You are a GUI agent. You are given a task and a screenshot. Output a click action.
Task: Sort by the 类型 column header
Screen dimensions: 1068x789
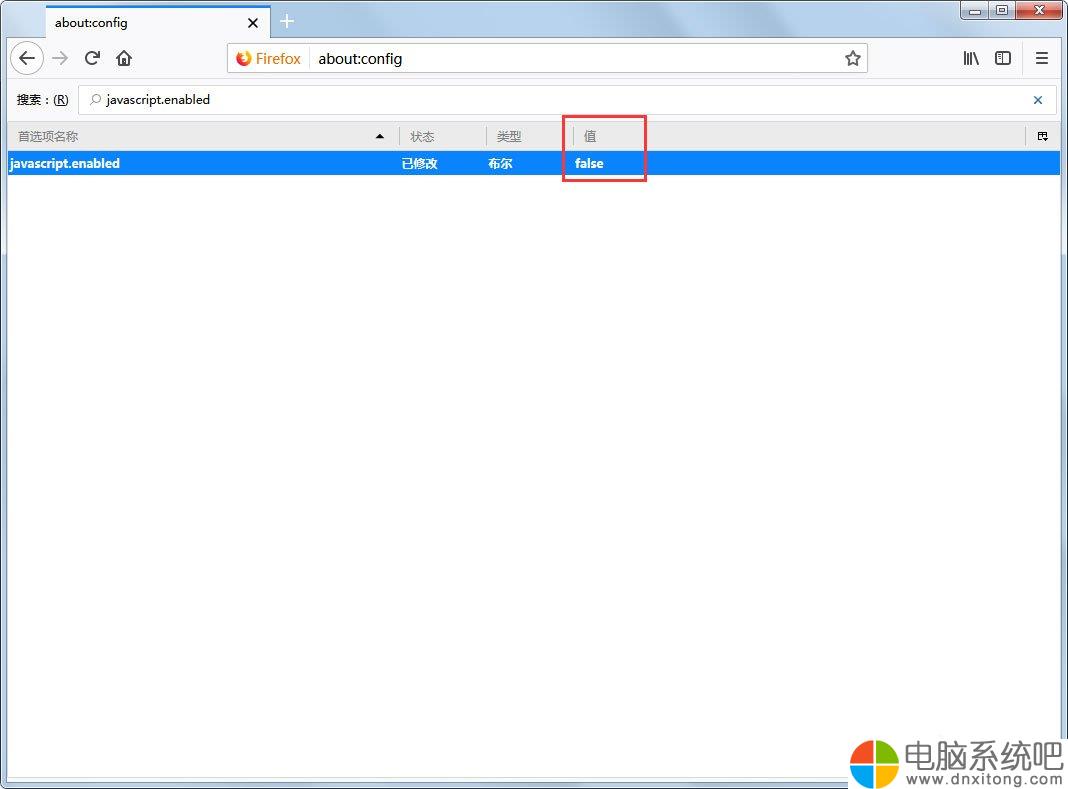[529, 136]
